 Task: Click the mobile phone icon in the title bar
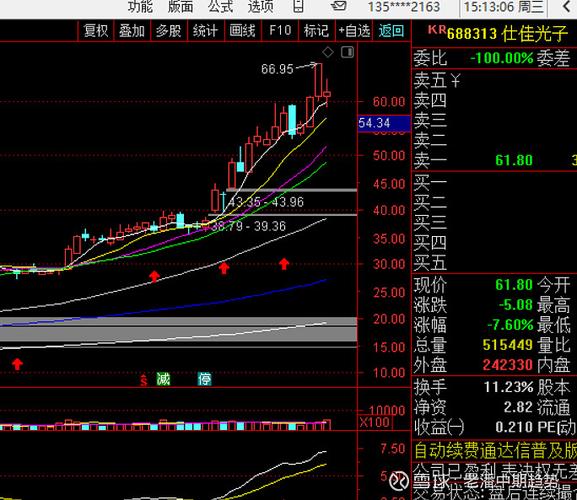tap(298, 6)
